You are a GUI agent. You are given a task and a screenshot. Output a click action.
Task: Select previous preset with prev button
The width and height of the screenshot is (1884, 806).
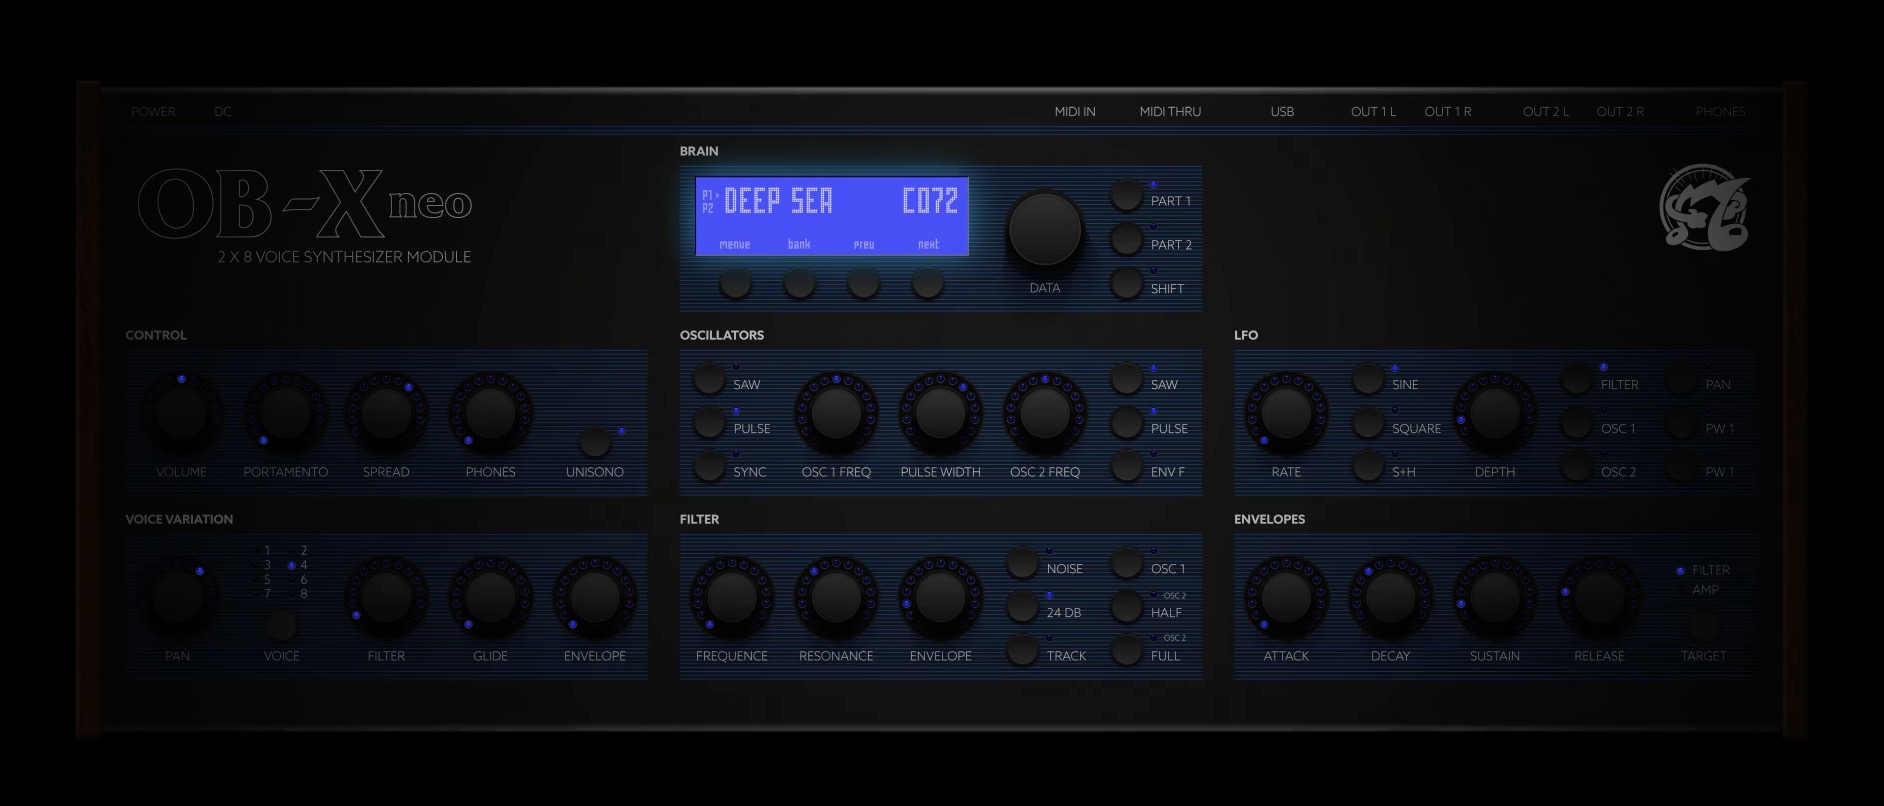coord(863,284)
